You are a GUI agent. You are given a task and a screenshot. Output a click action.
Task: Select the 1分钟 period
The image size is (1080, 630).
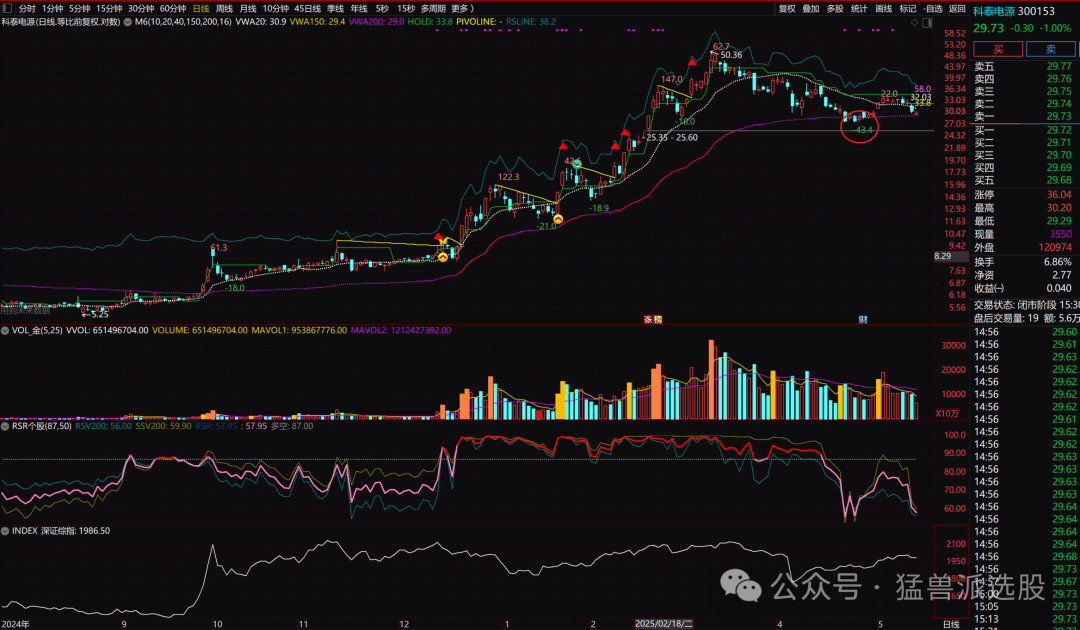pos(52,8)
